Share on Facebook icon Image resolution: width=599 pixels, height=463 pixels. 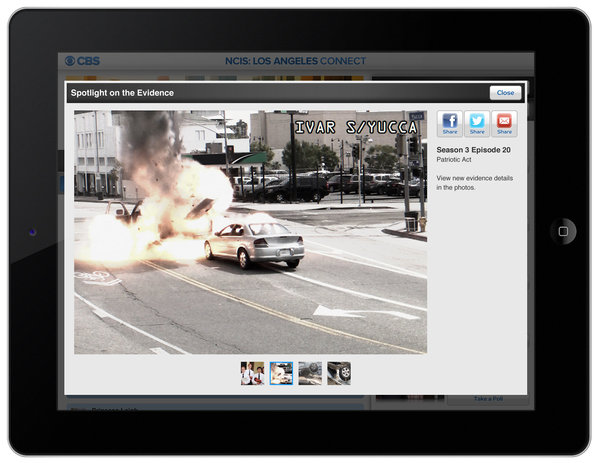pyautogui.click(x=450, y=124)
